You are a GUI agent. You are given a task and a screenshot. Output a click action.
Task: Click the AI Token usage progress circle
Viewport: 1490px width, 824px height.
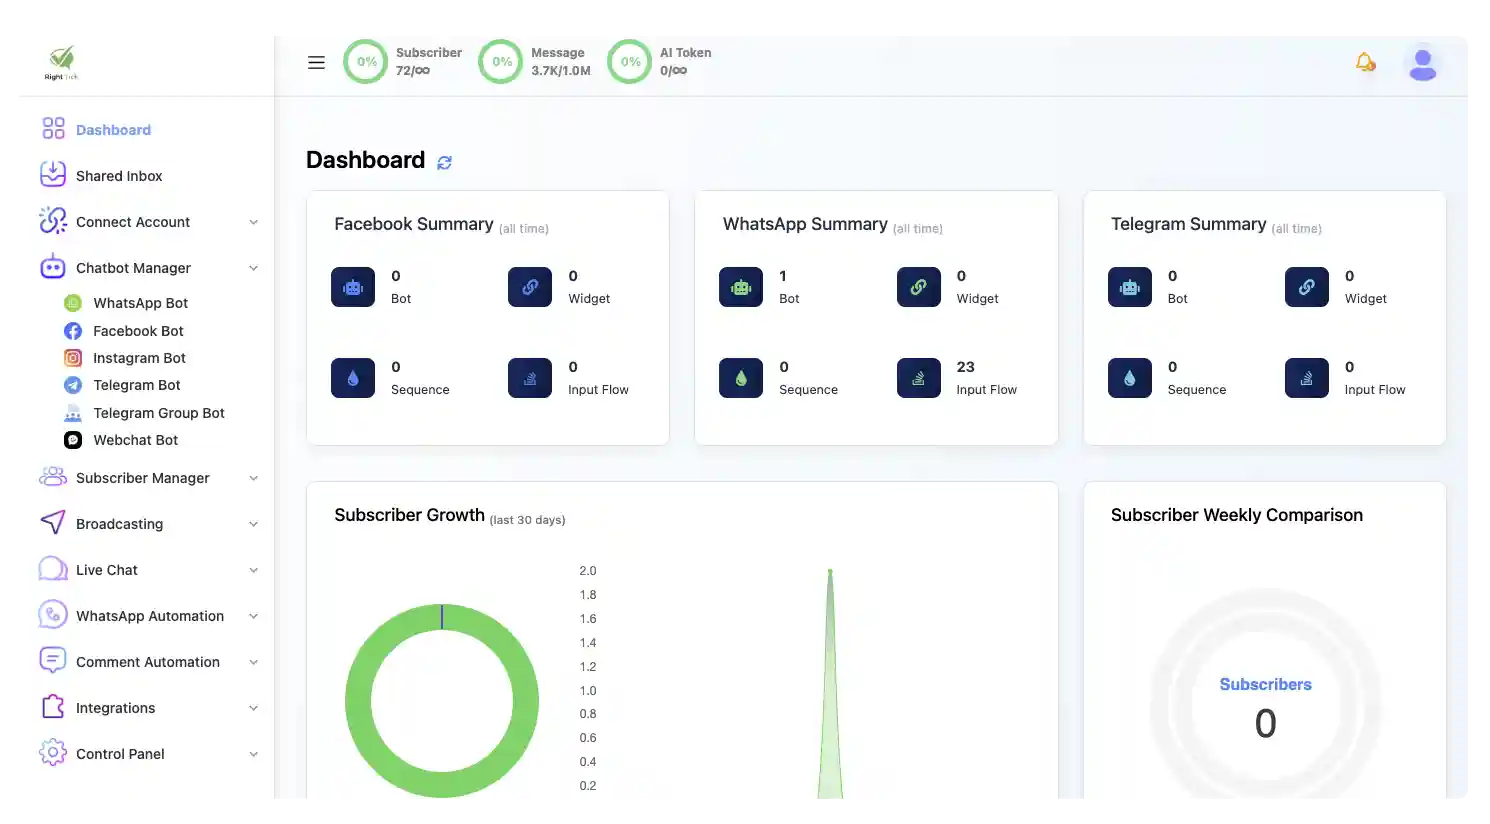pyautogui.click(x=629, y=61)
